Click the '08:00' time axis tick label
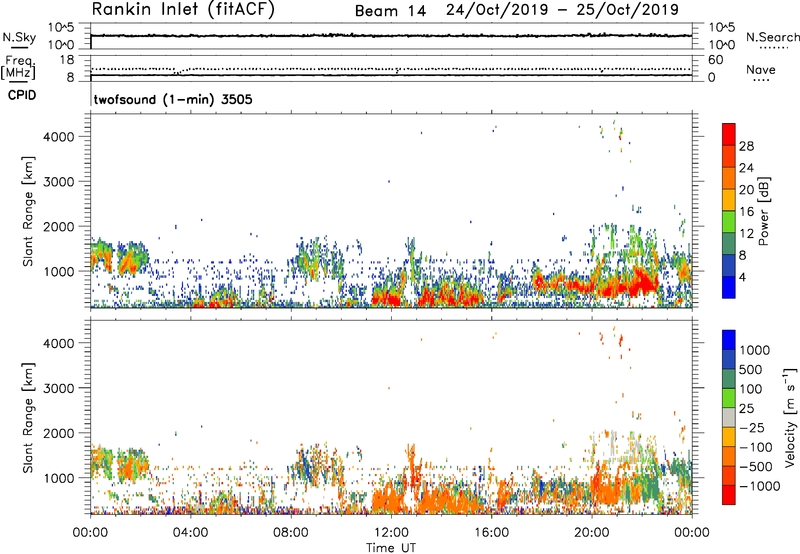Screen dimensions: 800x554 tap(291, 533)
